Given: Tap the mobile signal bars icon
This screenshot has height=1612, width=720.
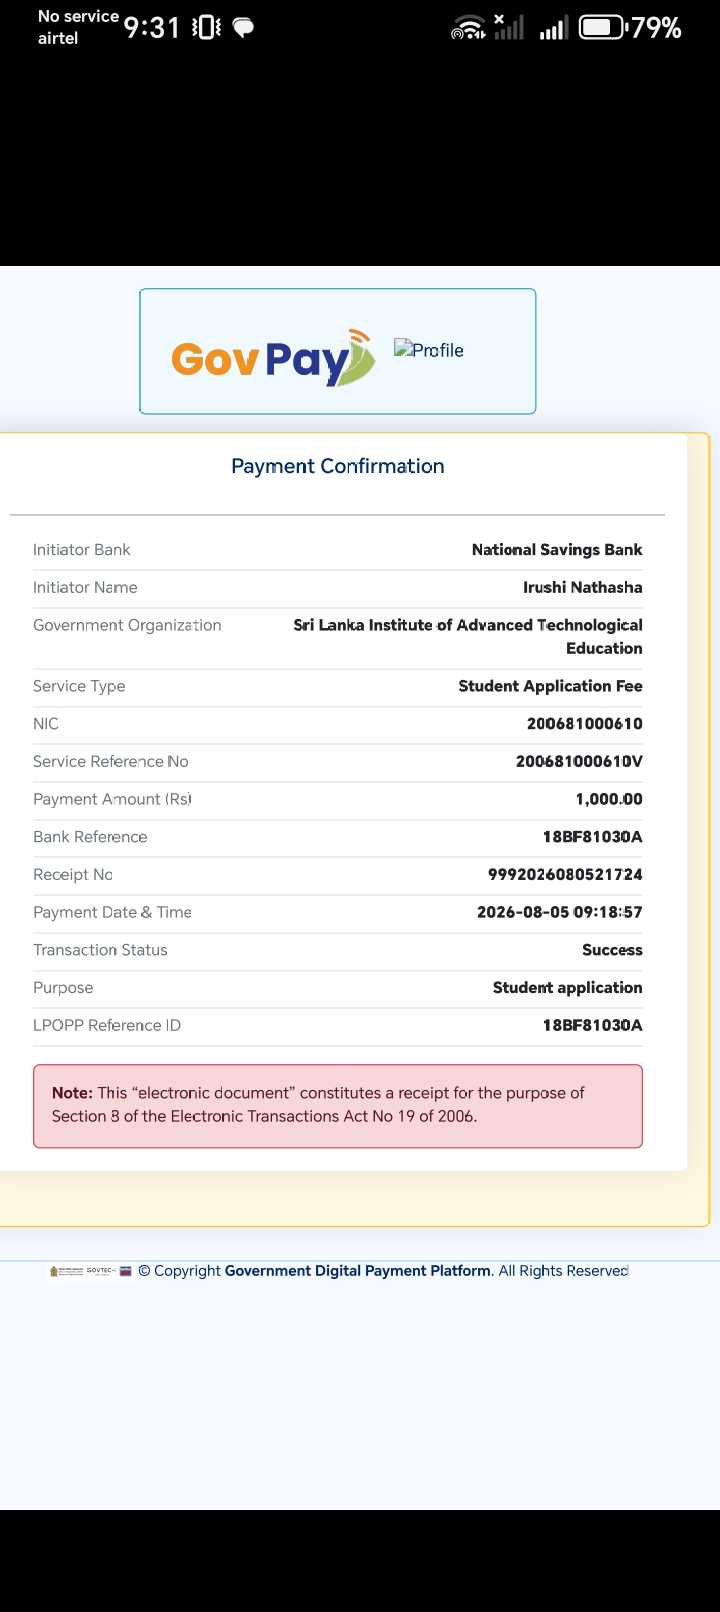Looking at the screenshot, I should coord(553,28).
